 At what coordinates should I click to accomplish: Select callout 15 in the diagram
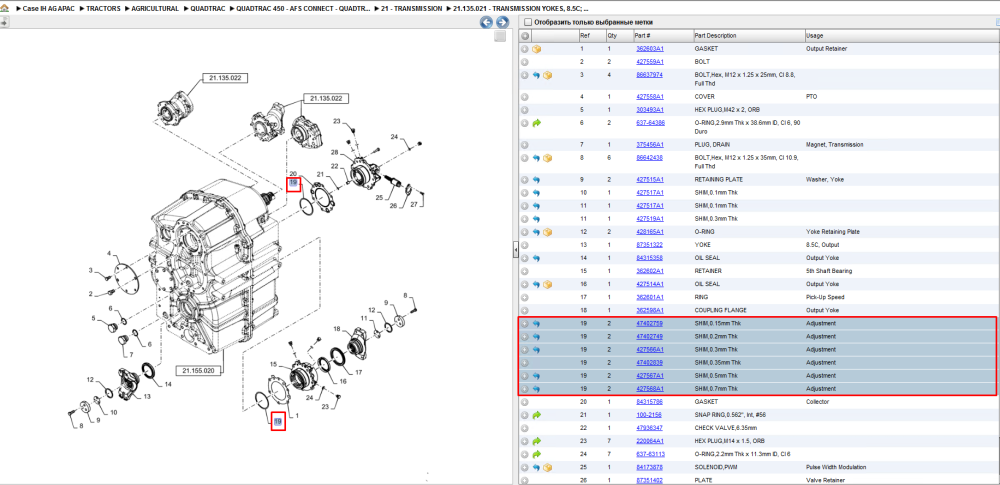(x=273, y=364)
